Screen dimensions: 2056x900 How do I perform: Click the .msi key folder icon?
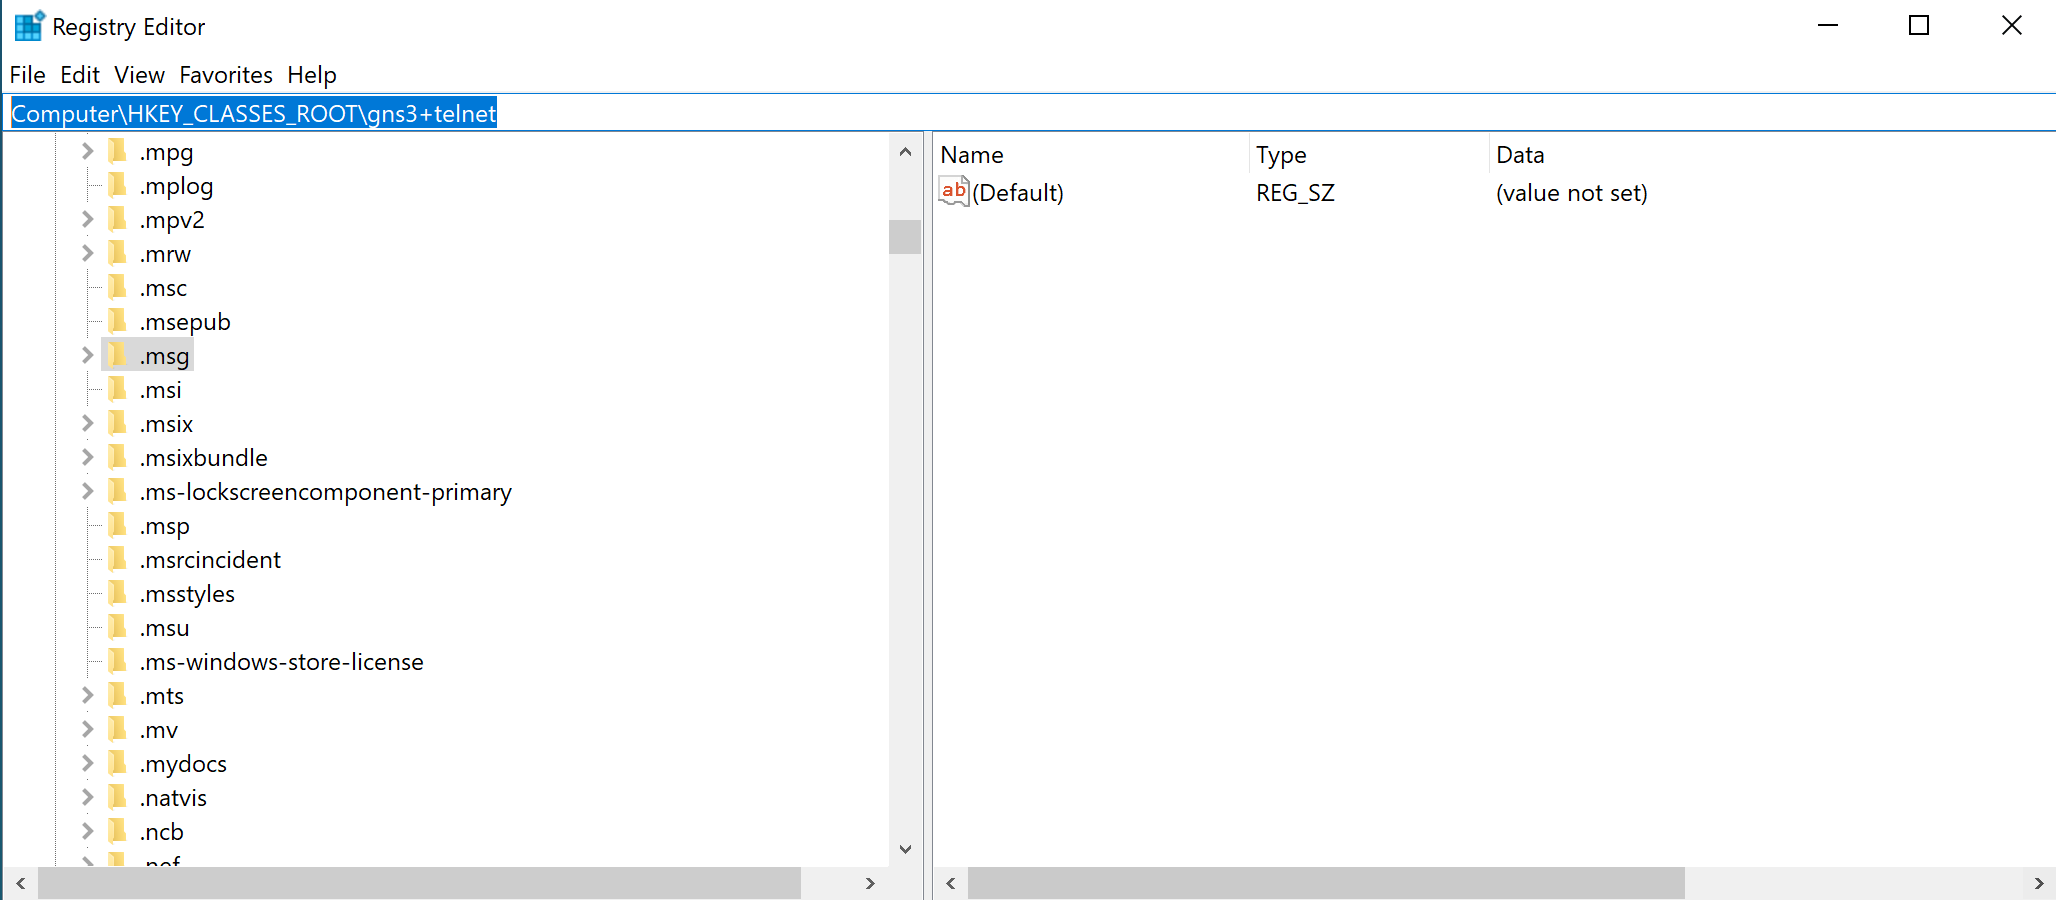[x=117, y=389]
